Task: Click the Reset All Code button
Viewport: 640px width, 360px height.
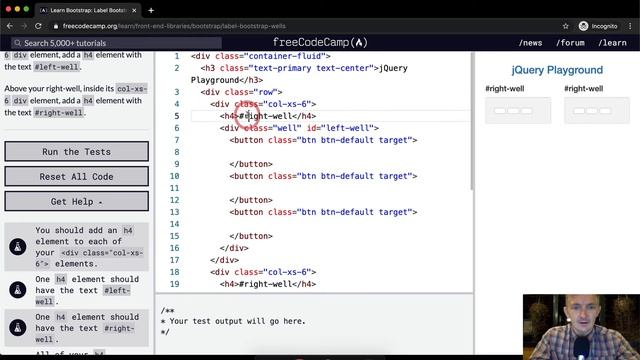Action: 76,176
